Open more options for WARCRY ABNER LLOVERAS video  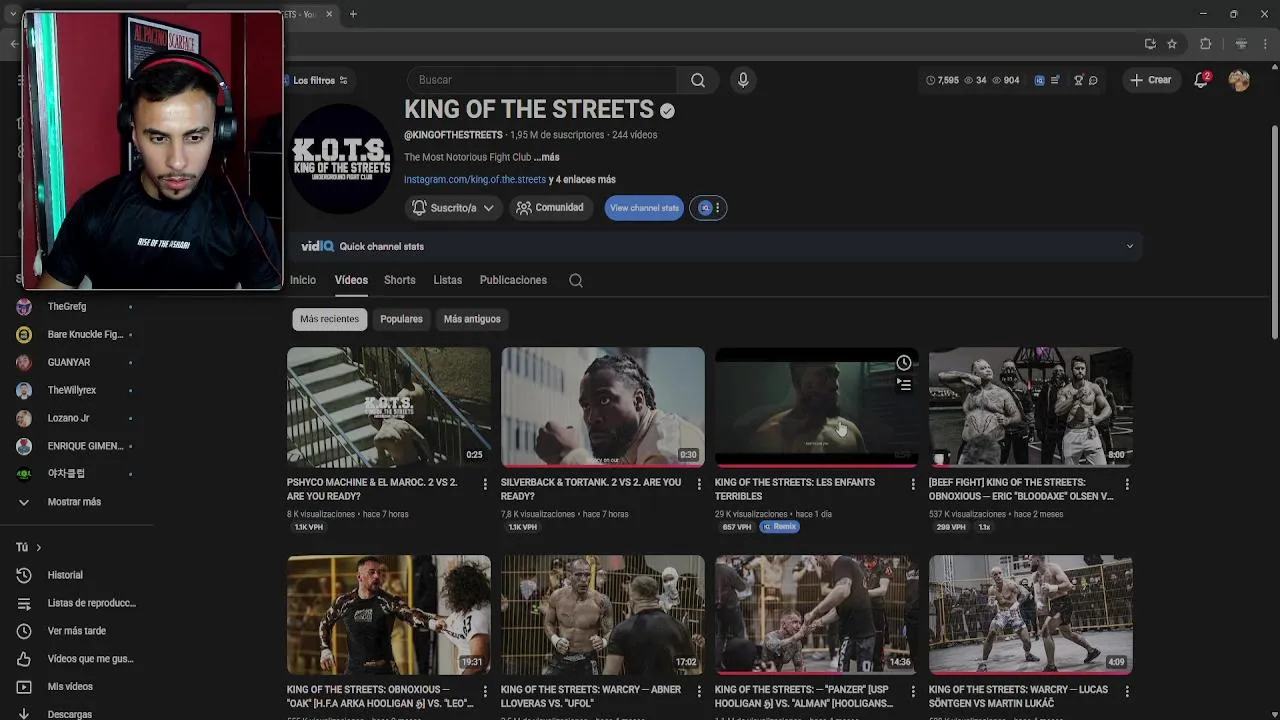699,691
